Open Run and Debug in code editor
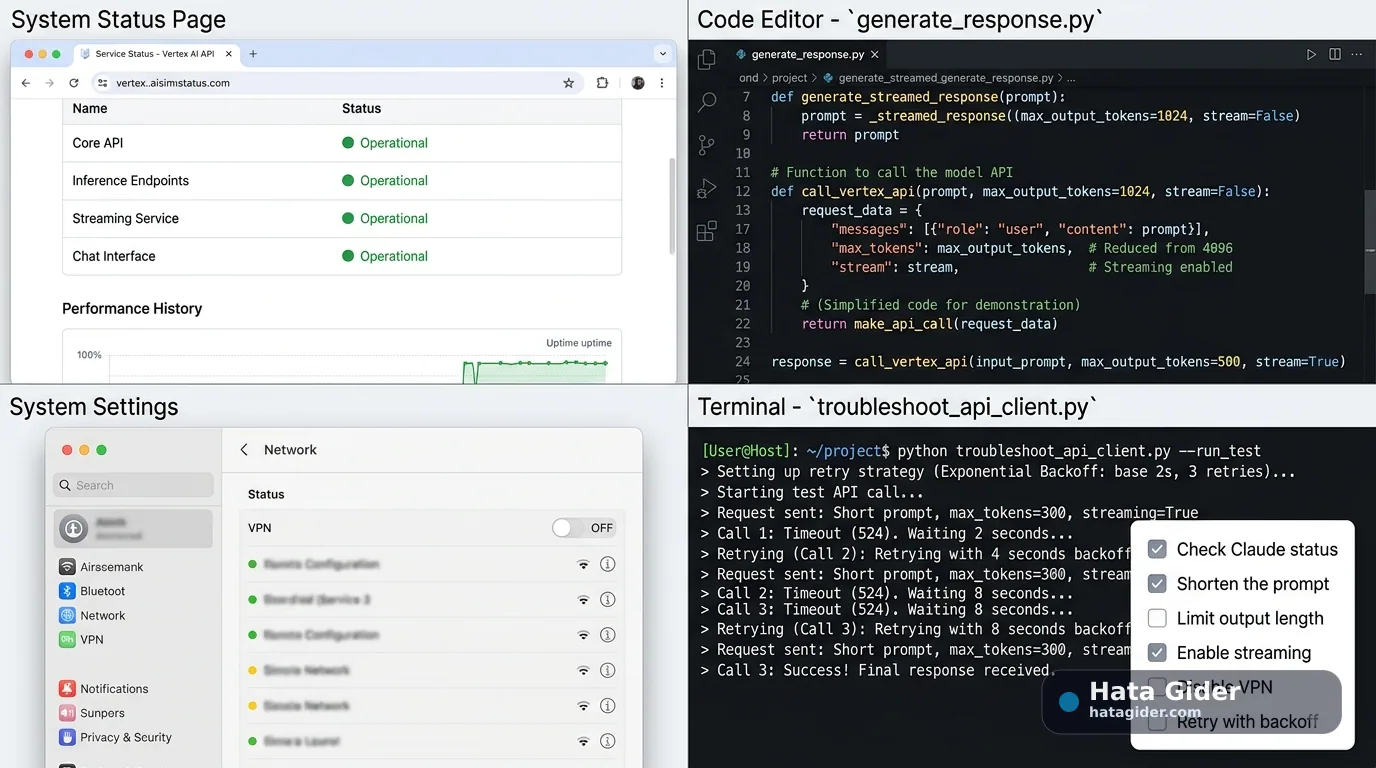The image size is (1376, 768). (x=707, y=188)
